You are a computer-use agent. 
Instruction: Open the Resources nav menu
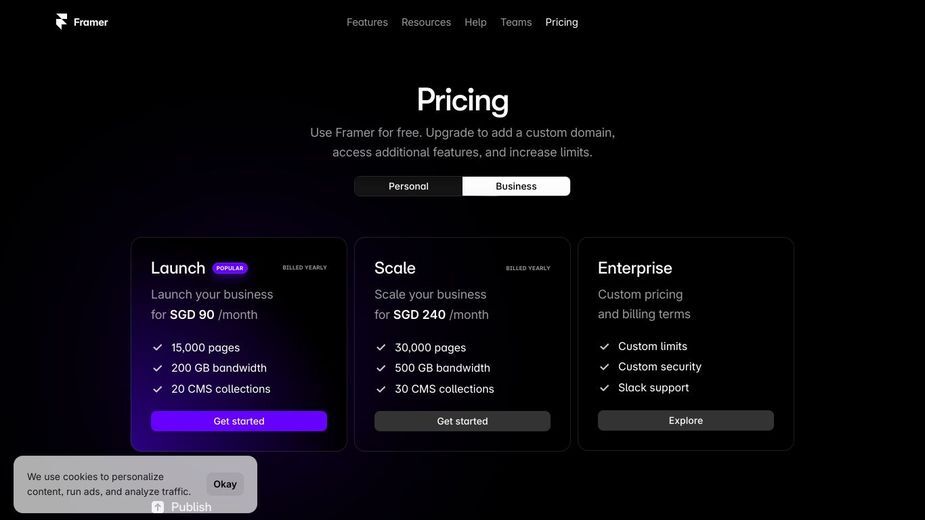coord(426,22)
